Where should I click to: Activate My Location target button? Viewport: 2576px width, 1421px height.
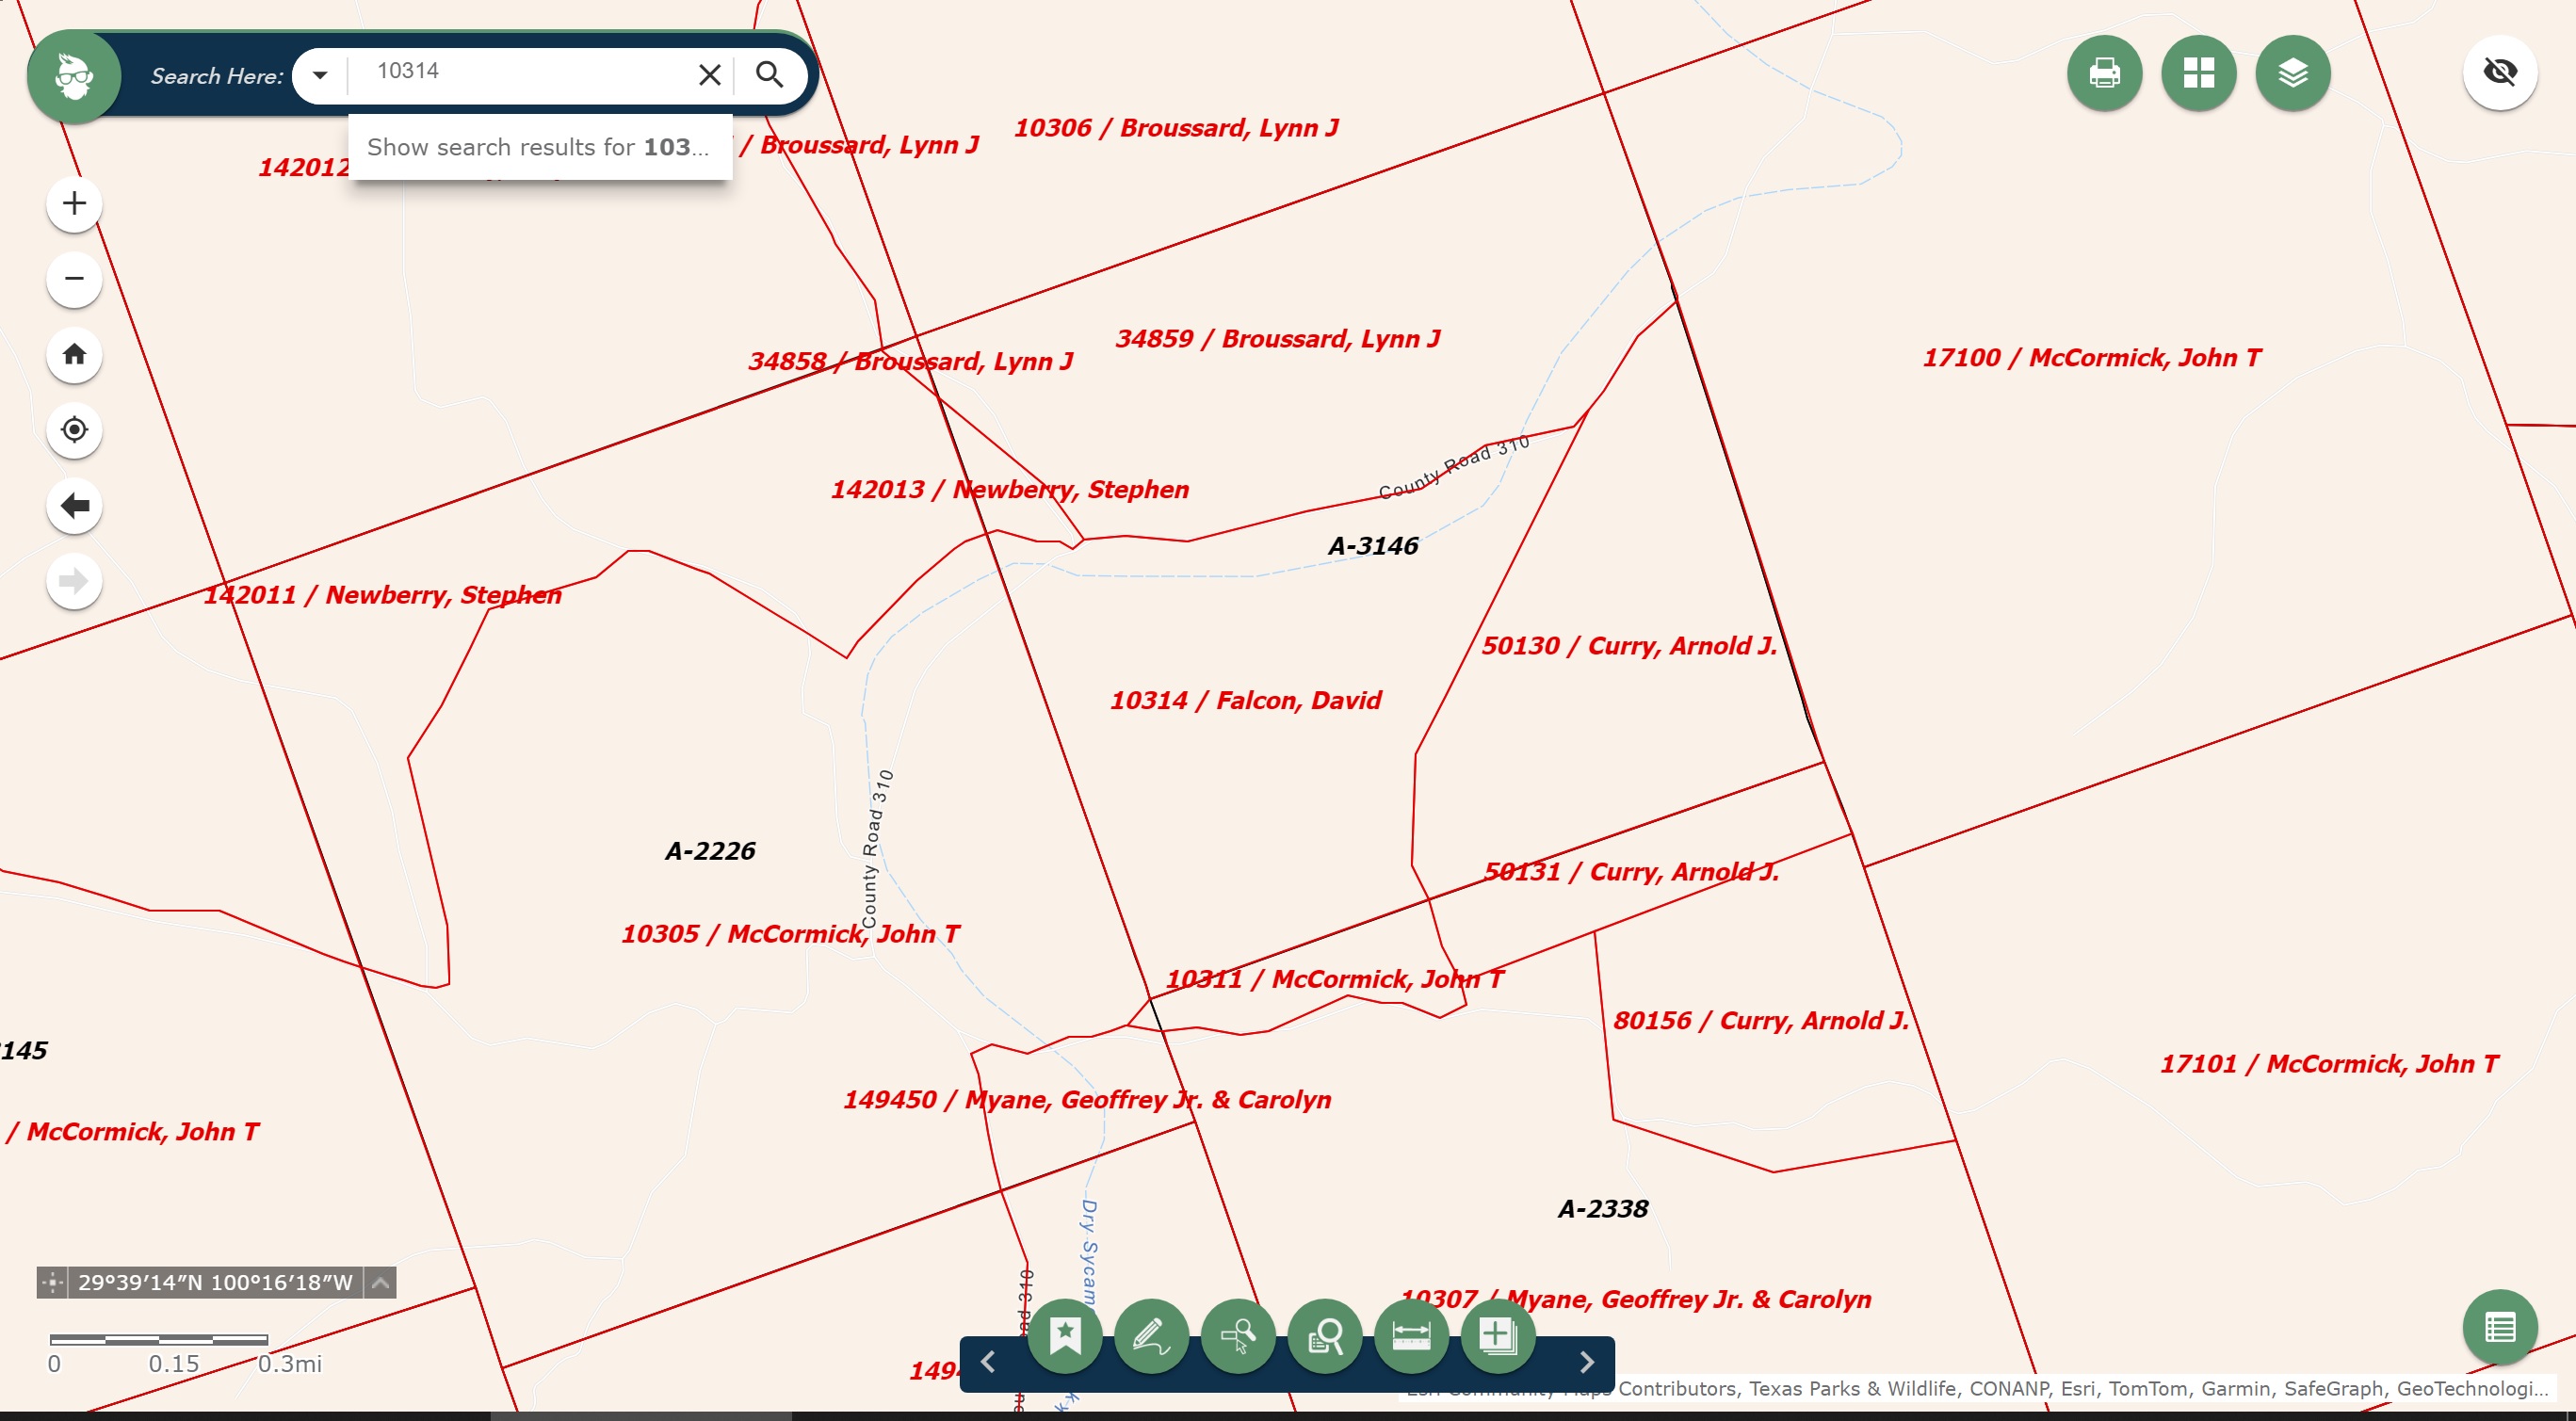(74, 430)
